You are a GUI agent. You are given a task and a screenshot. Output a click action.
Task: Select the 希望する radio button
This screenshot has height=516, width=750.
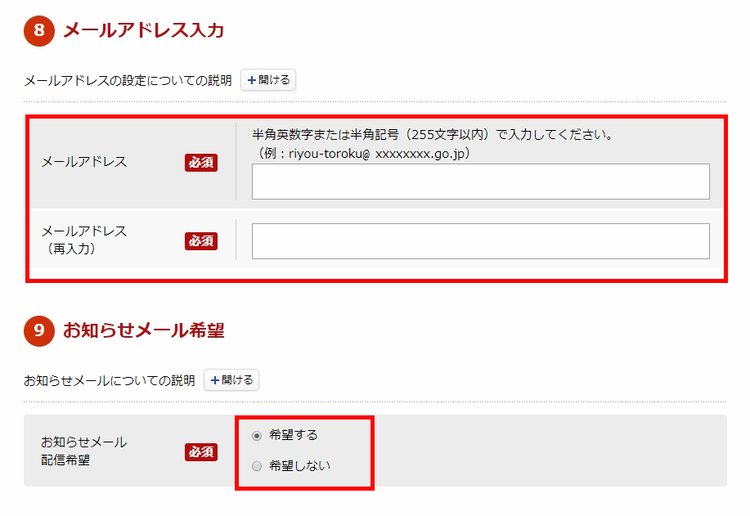point(257,436)
